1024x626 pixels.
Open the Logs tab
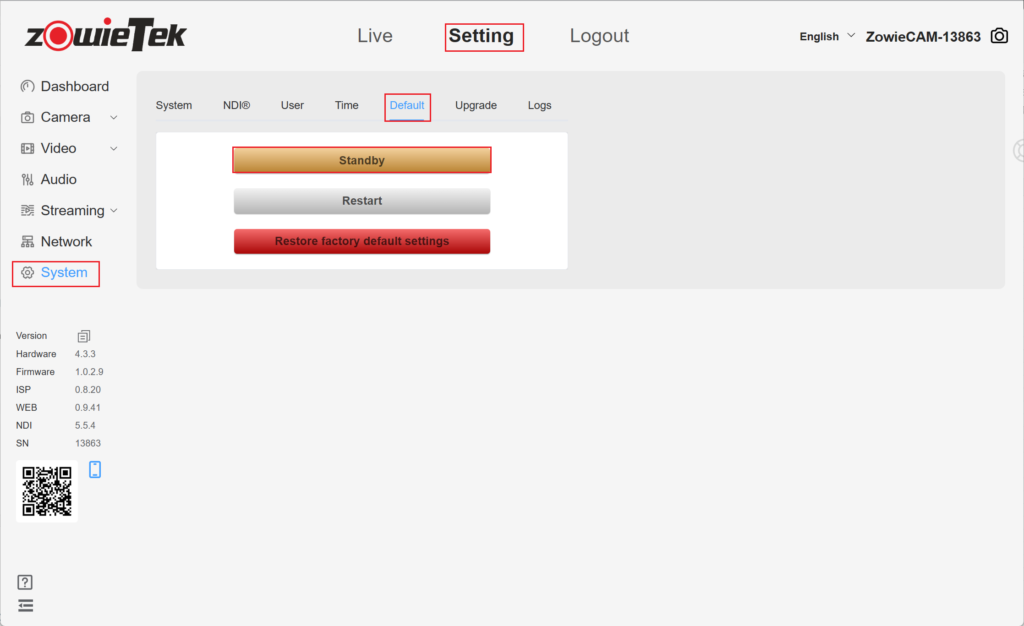[x=539, y=105]
